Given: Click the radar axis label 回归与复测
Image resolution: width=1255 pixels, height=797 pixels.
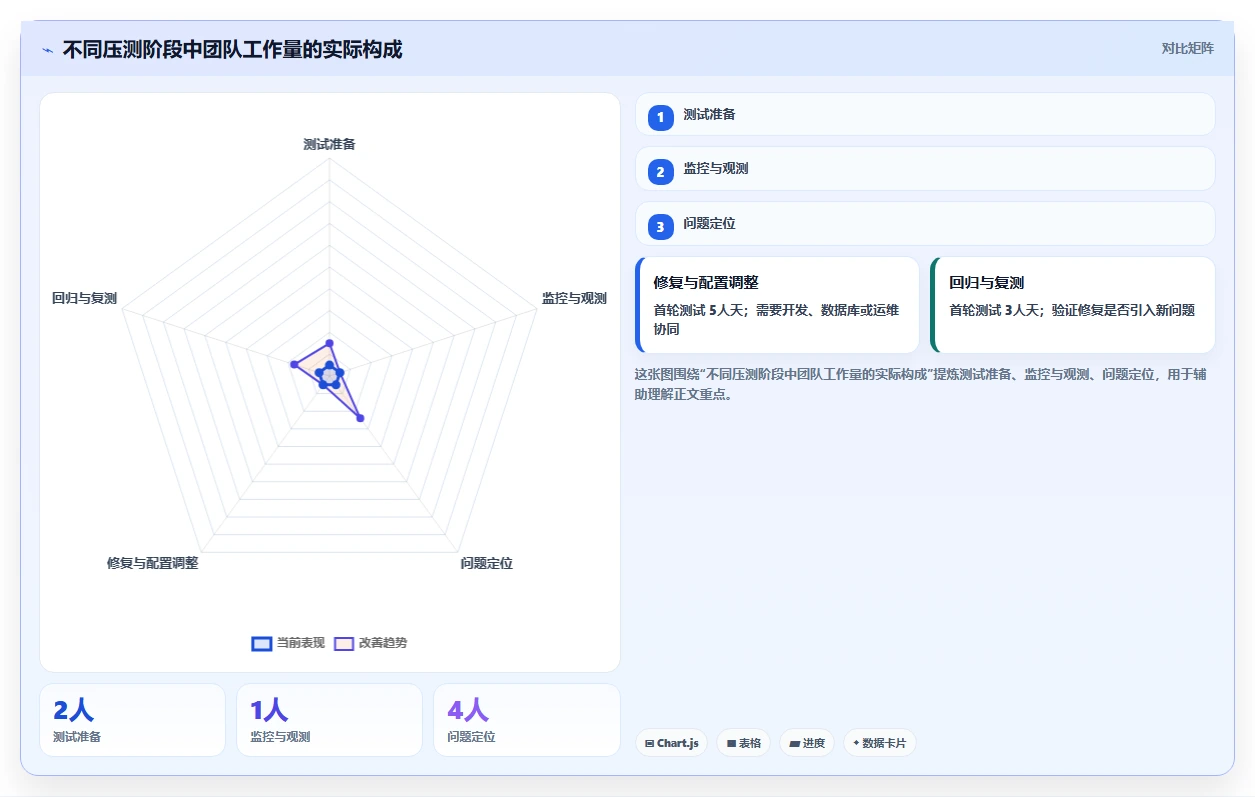Looking at the screenshot, I should click(85, 298).
